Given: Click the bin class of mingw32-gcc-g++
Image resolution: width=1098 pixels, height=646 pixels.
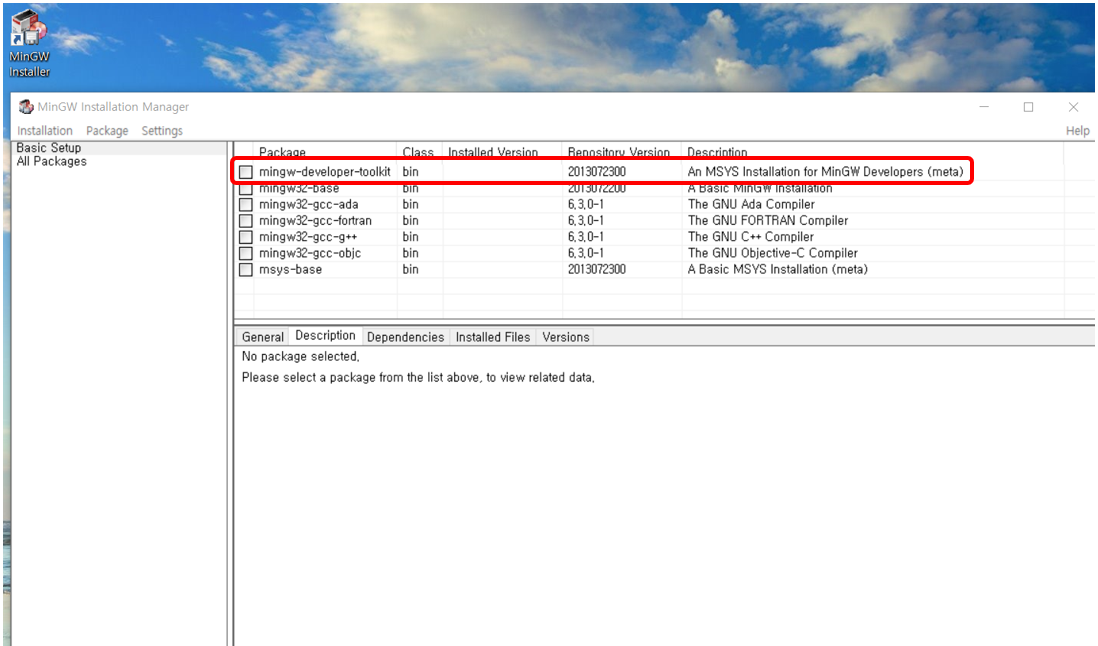Looking at the screenshot, I should (410, 237).
